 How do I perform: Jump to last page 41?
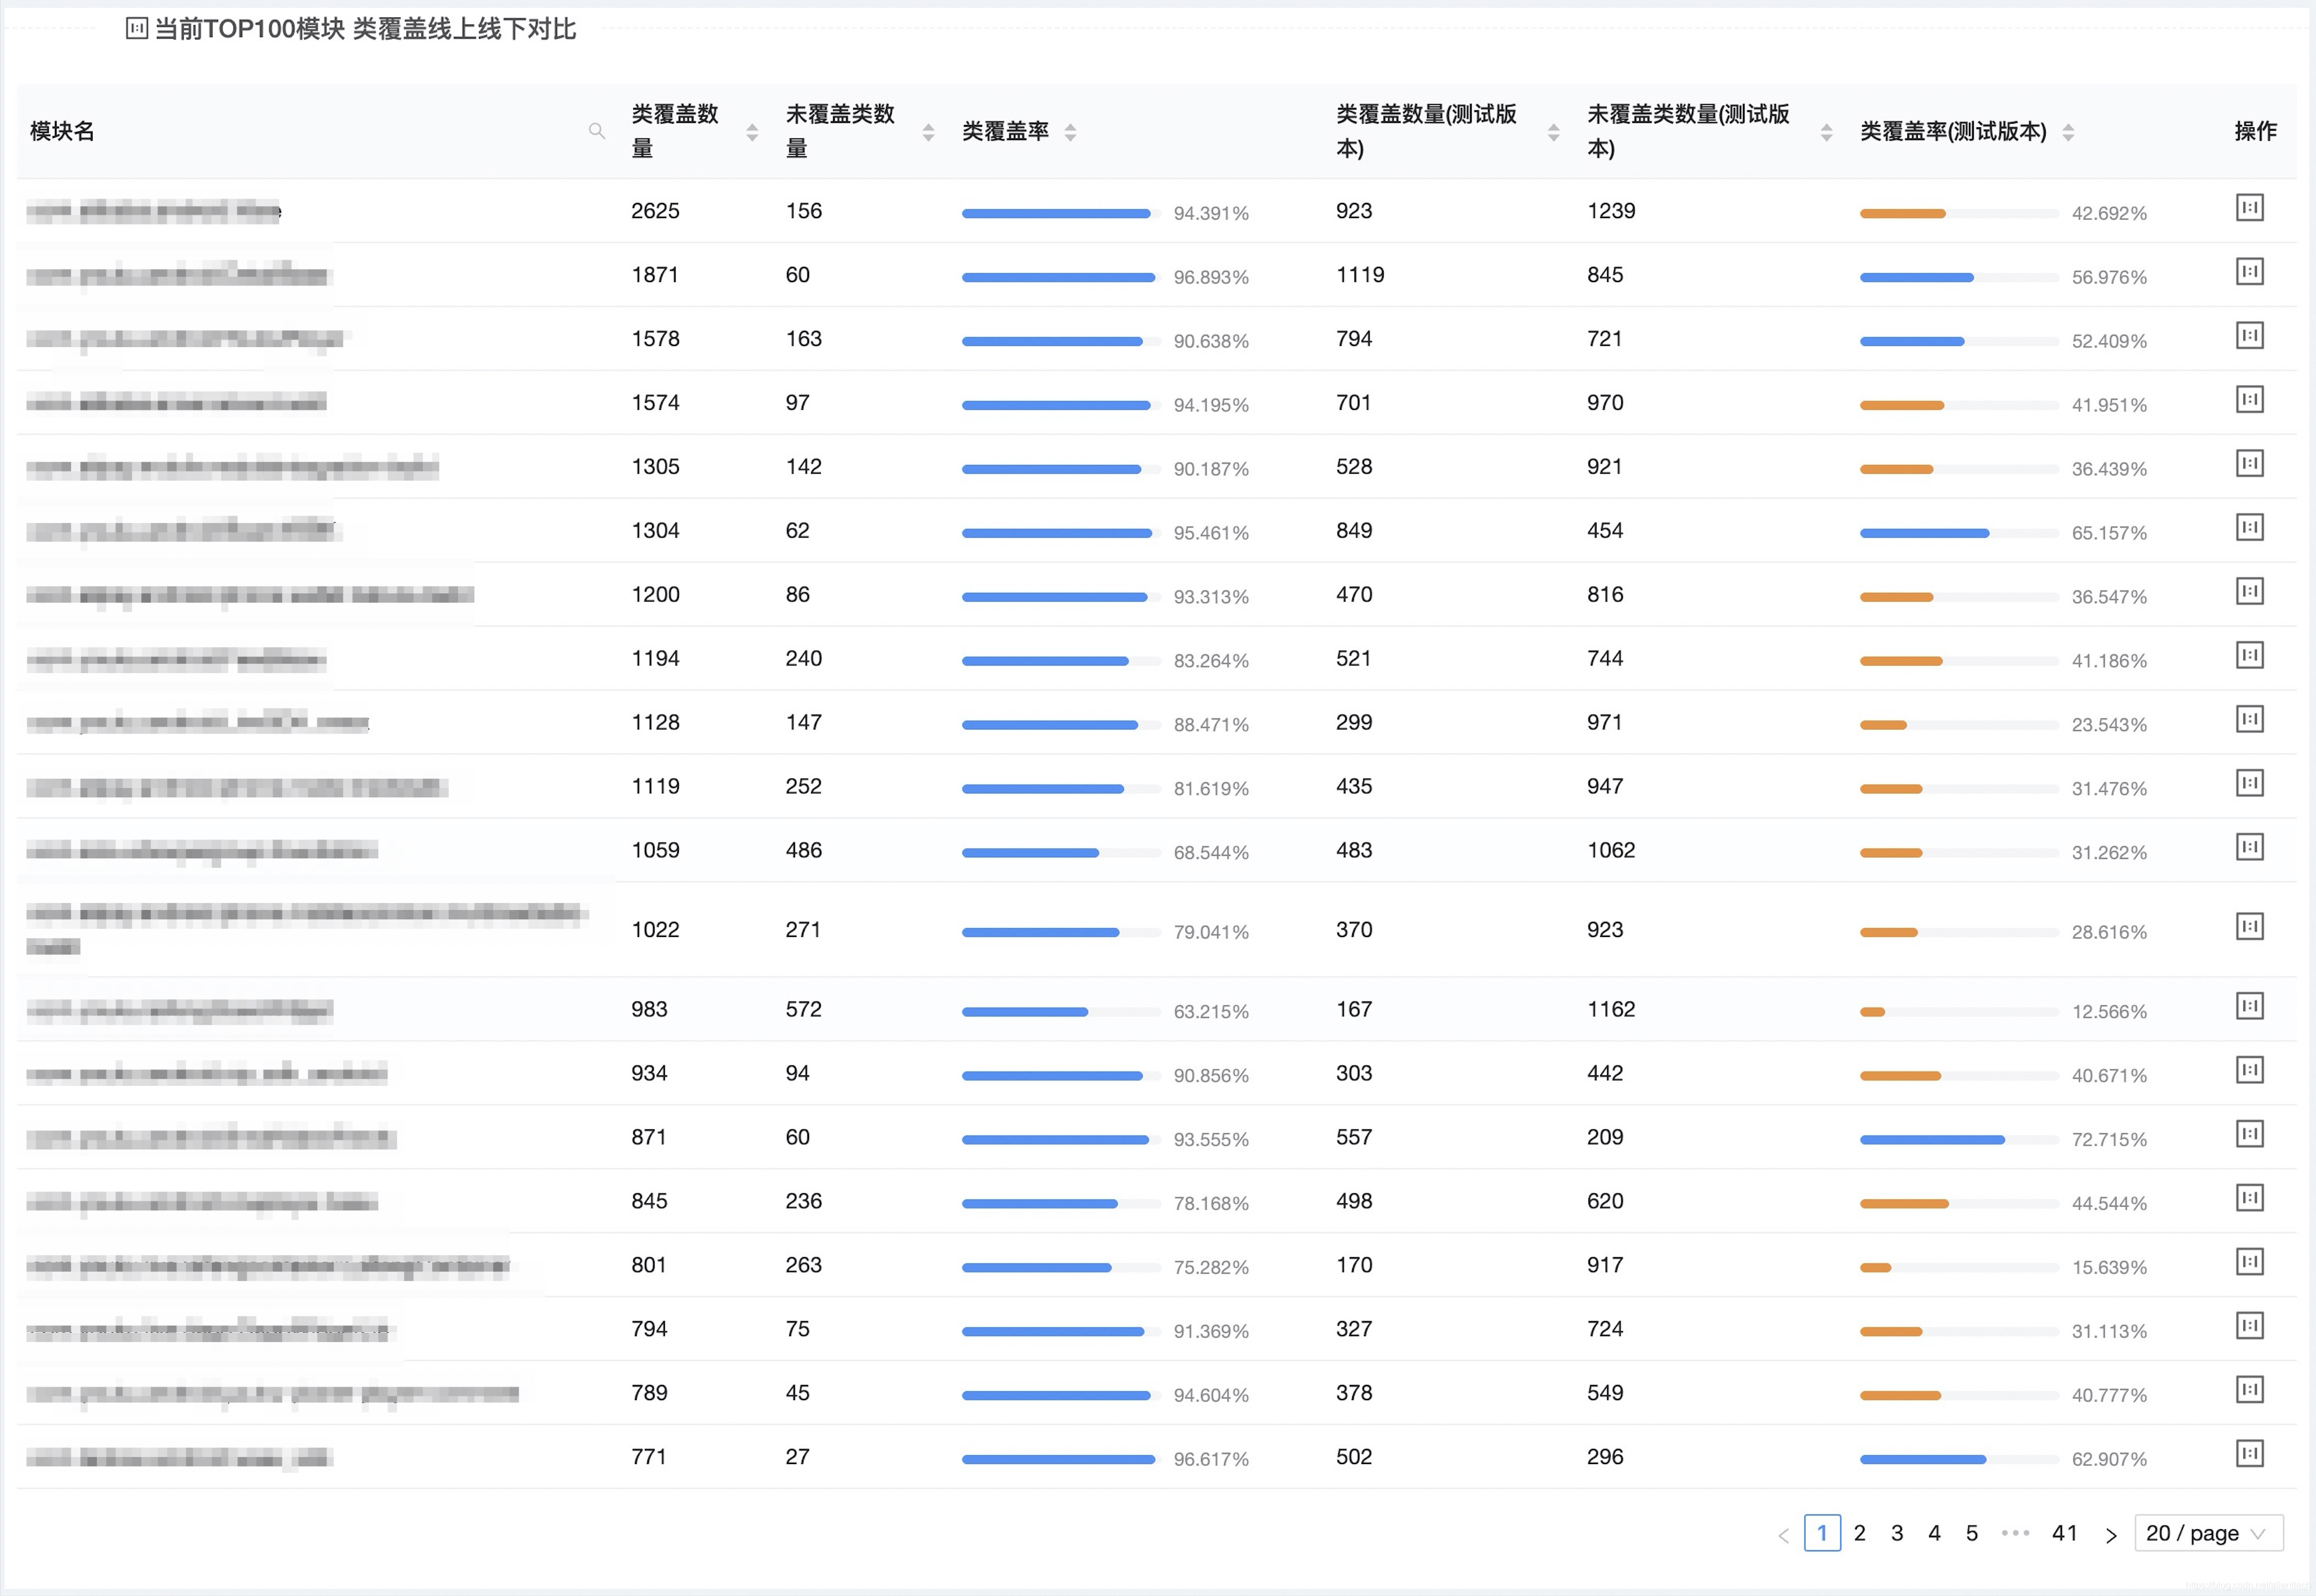[x=2065, y=1534]
